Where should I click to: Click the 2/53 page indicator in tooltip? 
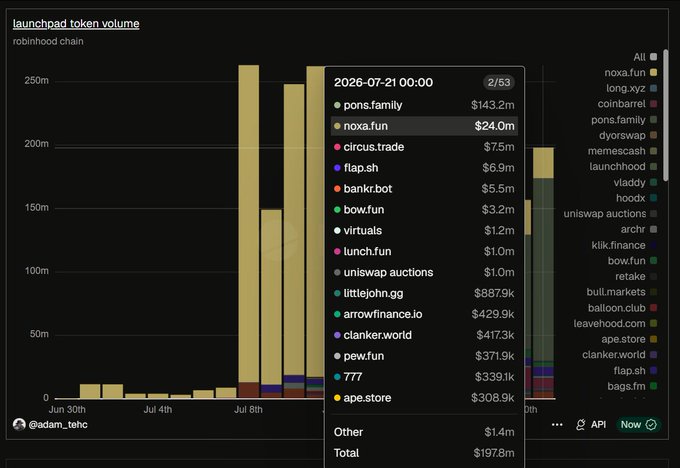499,82
